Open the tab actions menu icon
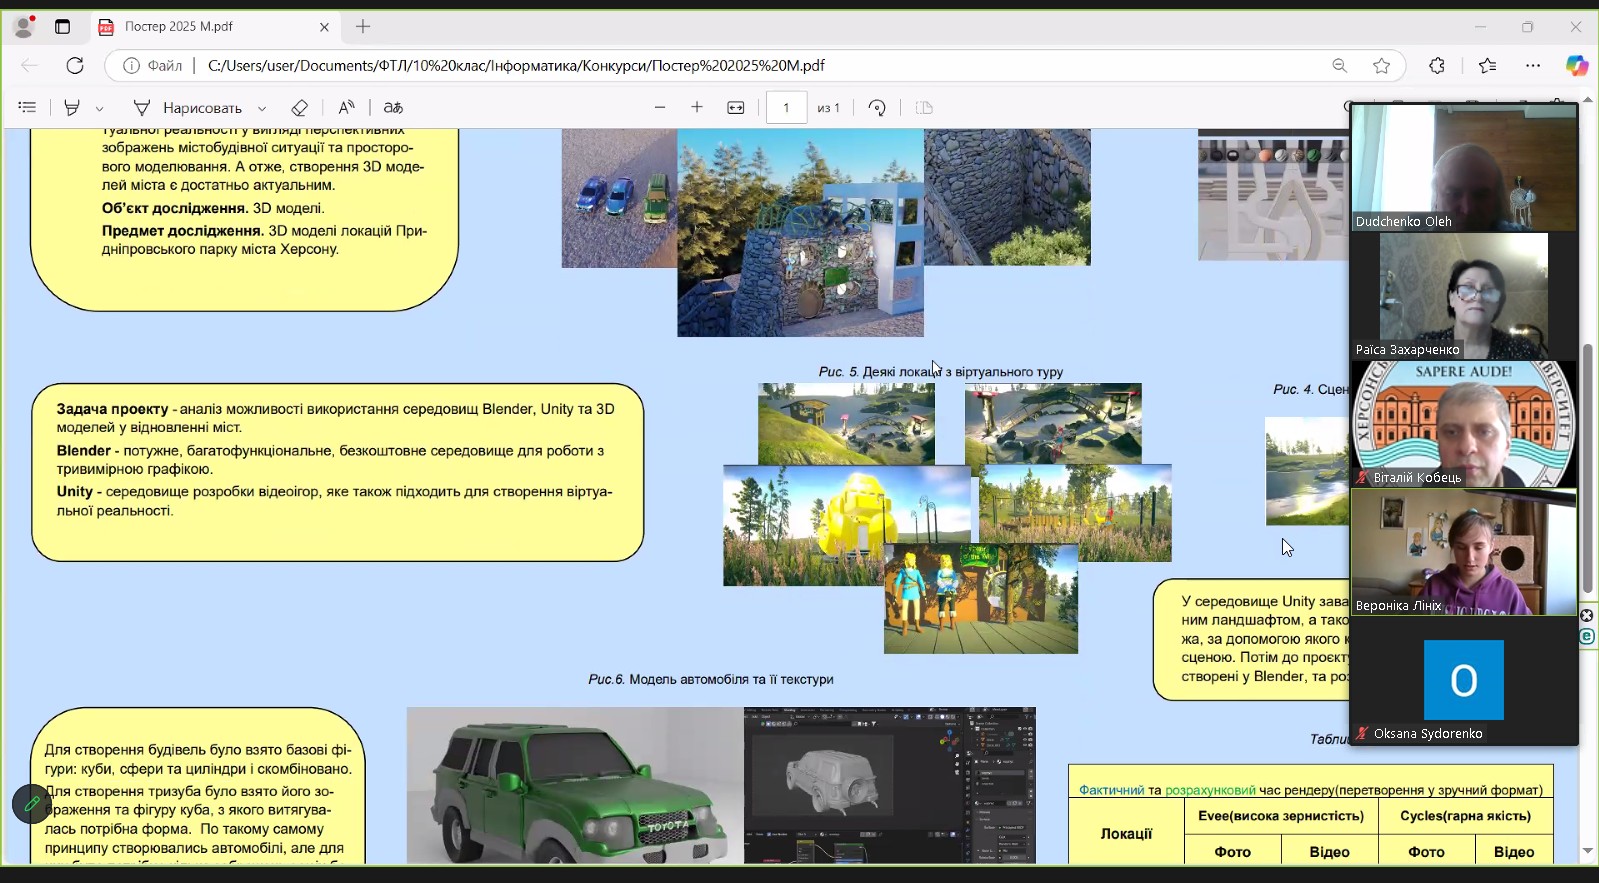This screenshot has width=1599, height=883. click(x=62, y=27)
